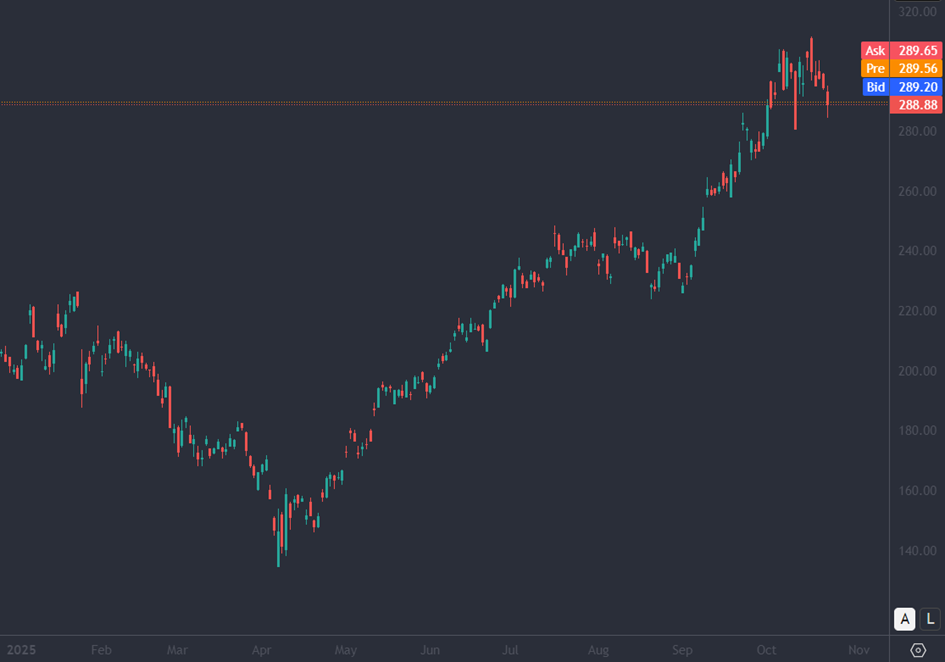Select the 2025 label on the time axis
The width and height of the screenshot is (945, 662).
point(22,650)
